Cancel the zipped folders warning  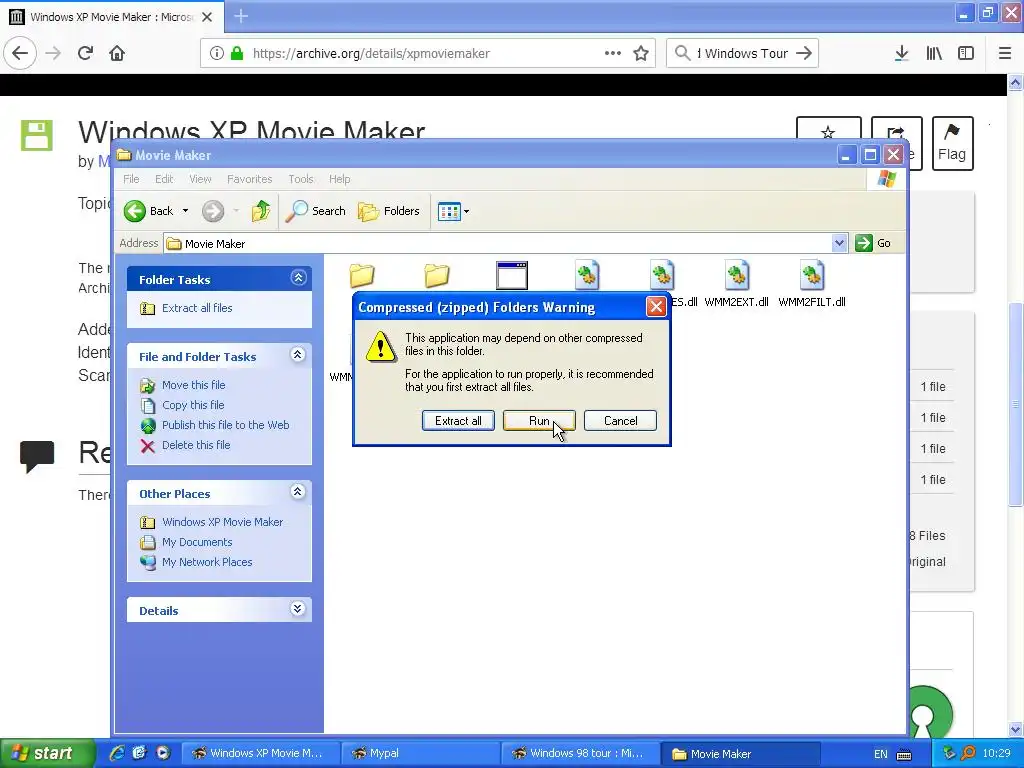(620, 421)
